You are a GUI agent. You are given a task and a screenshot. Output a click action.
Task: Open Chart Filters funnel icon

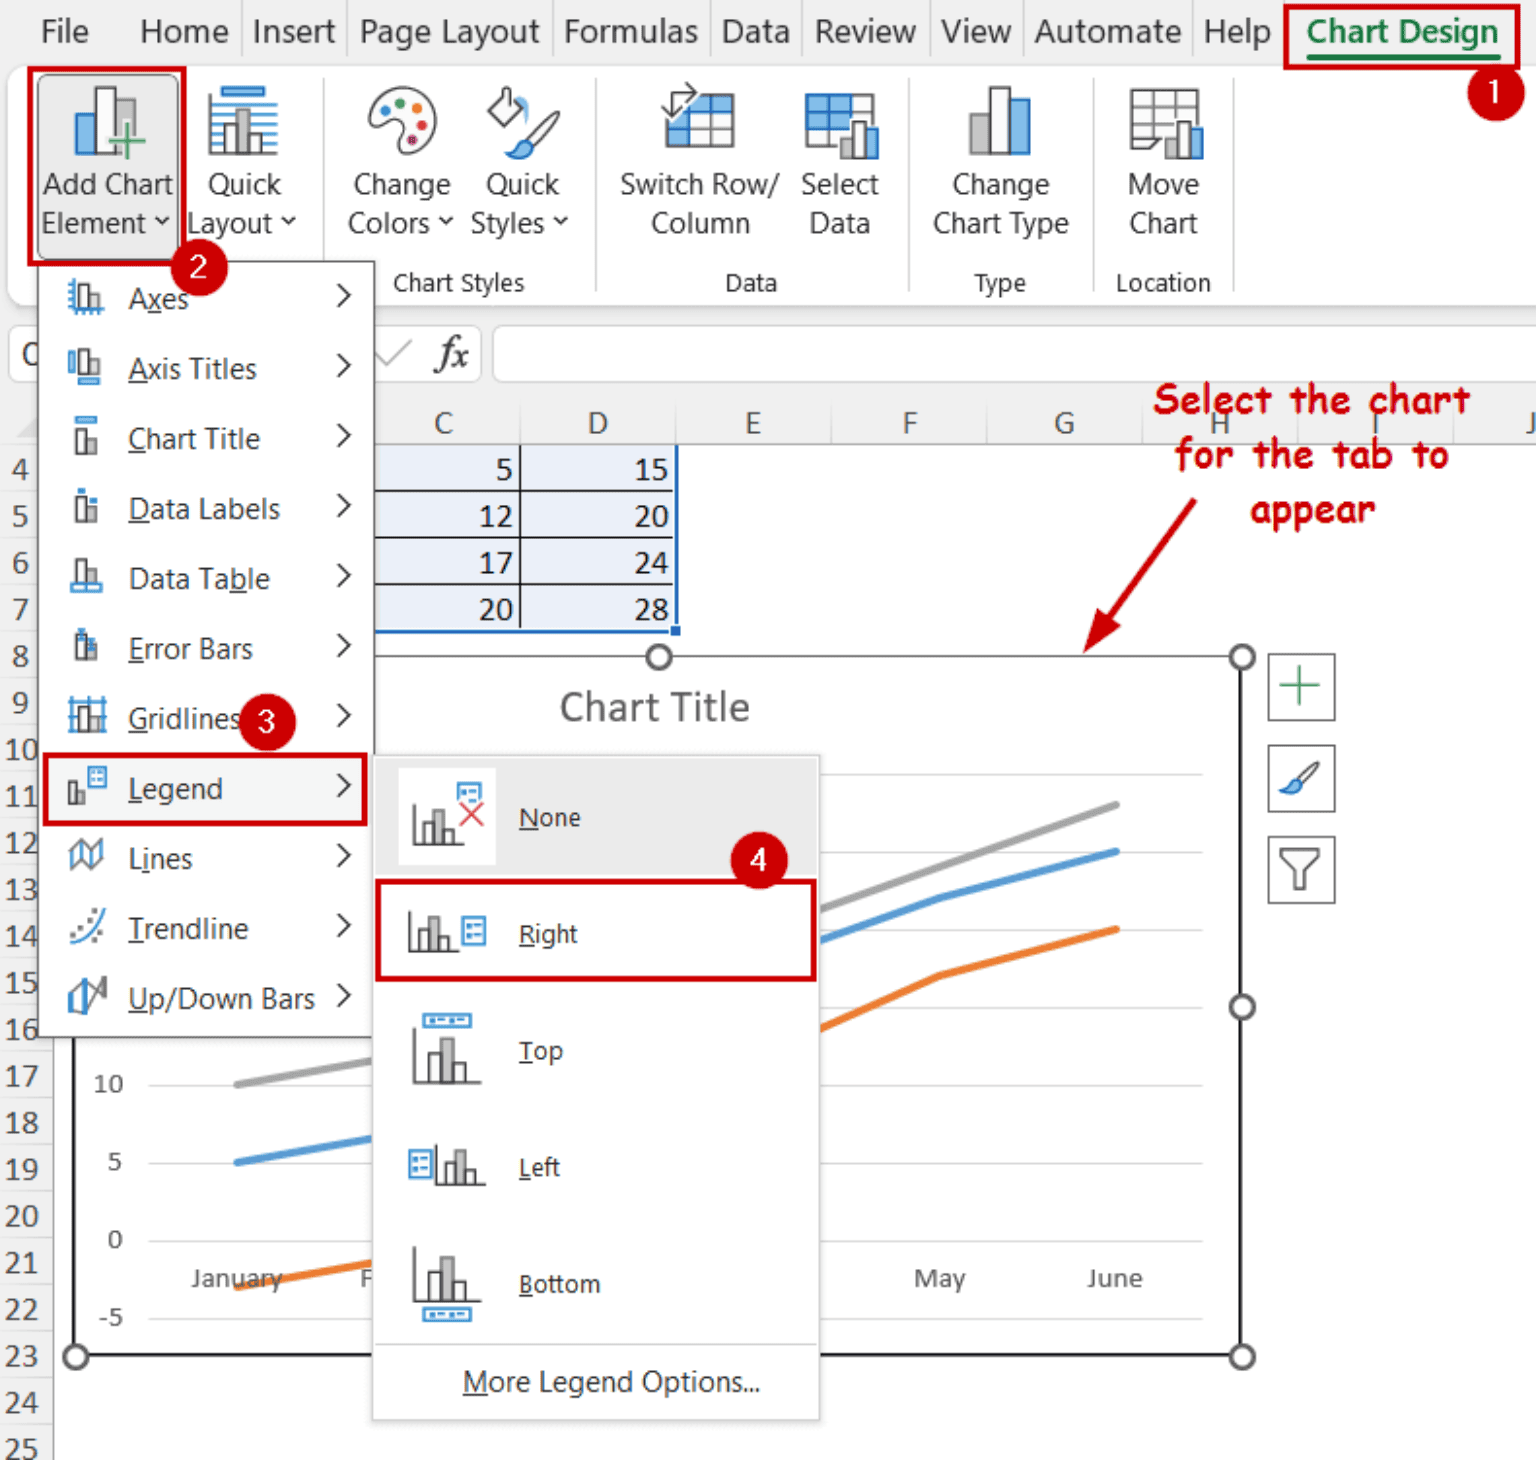coord(1299,869)
